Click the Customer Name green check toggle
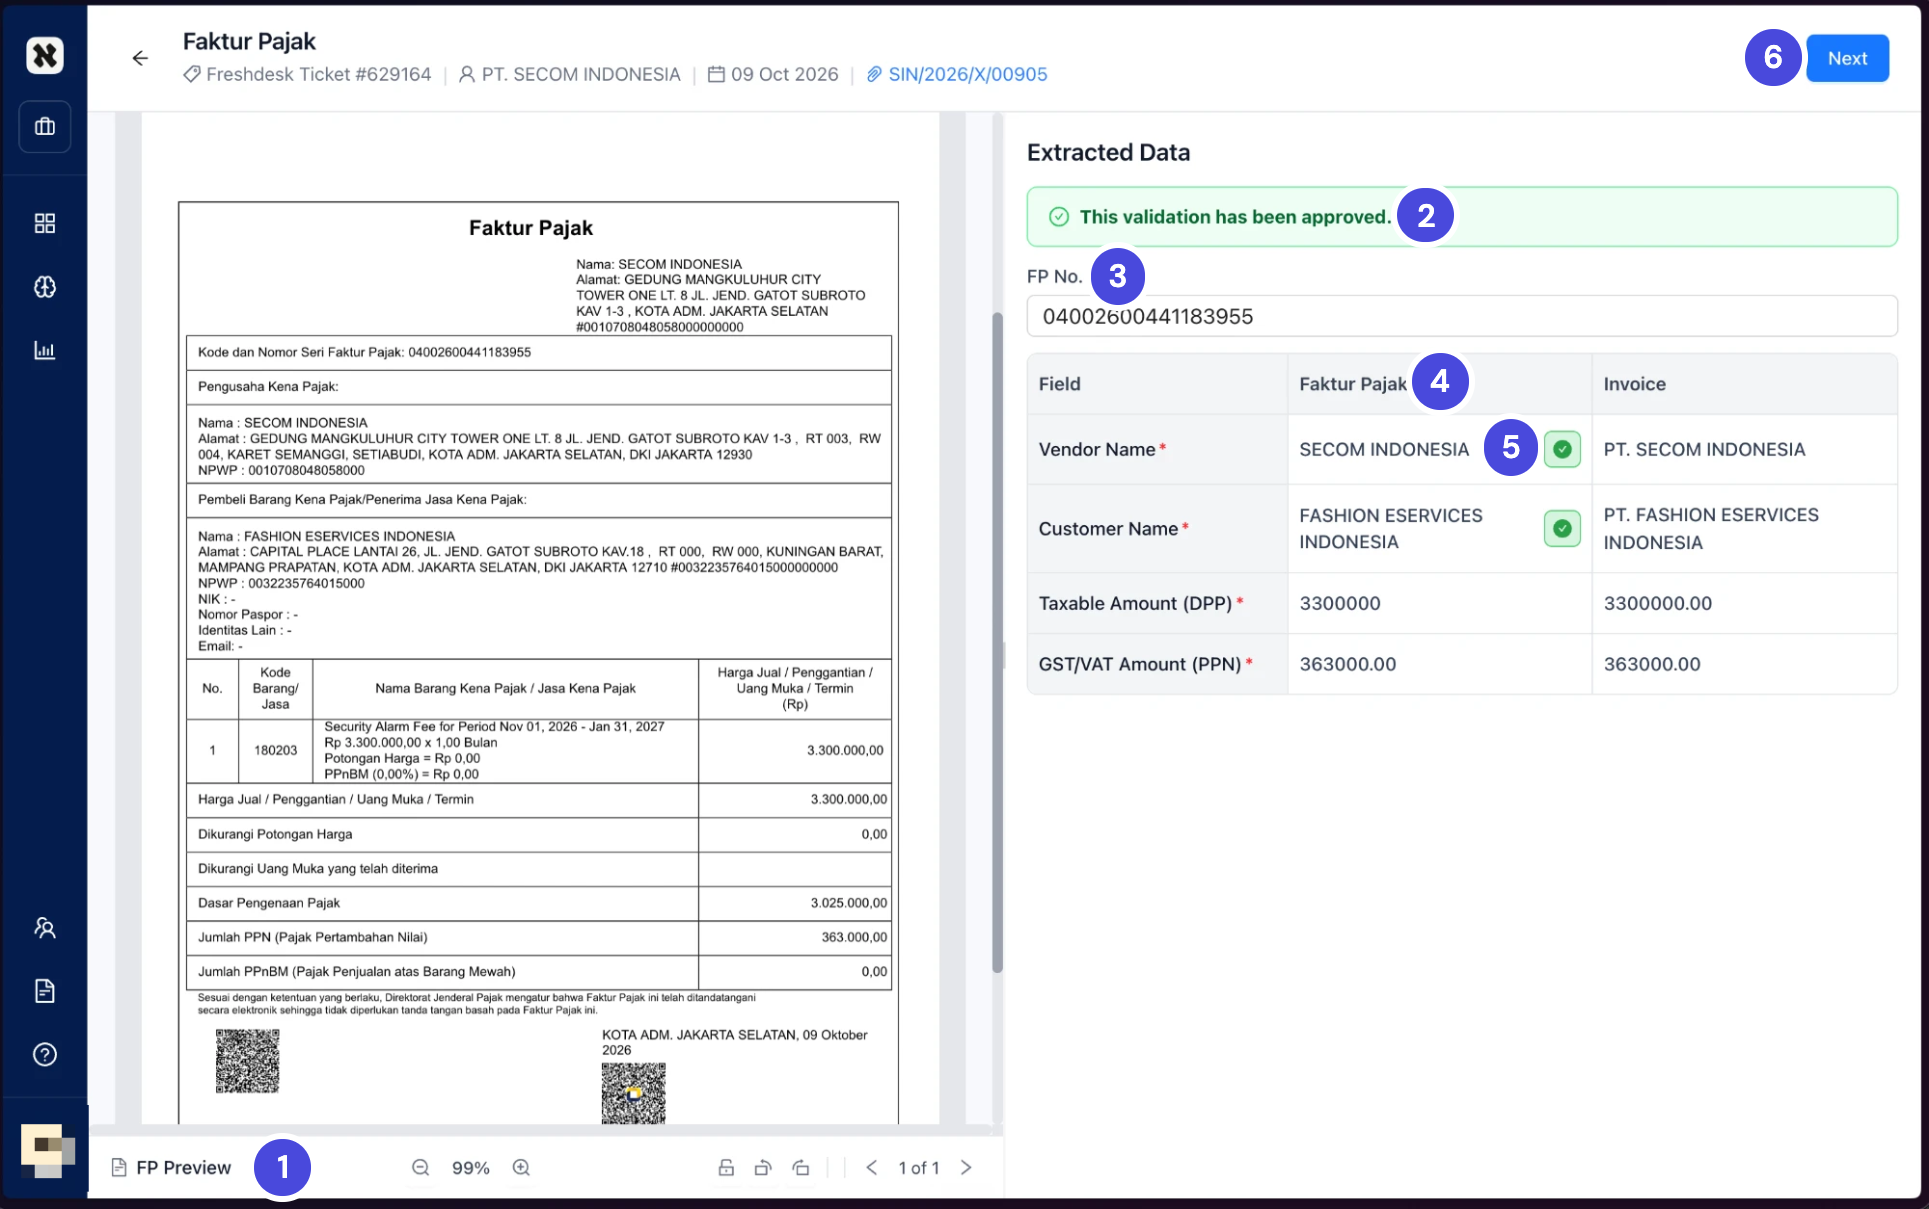 pos(1561,528)
